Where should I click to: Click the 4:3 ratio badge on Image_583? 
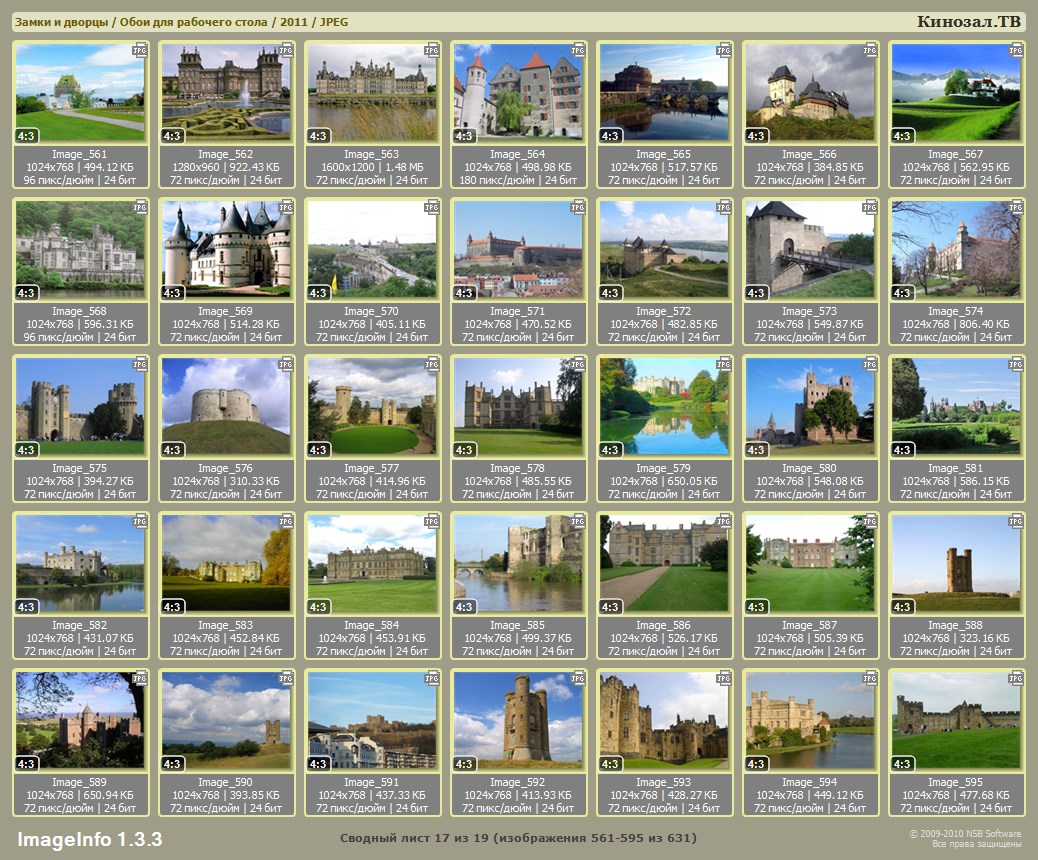tap(172, 606)
